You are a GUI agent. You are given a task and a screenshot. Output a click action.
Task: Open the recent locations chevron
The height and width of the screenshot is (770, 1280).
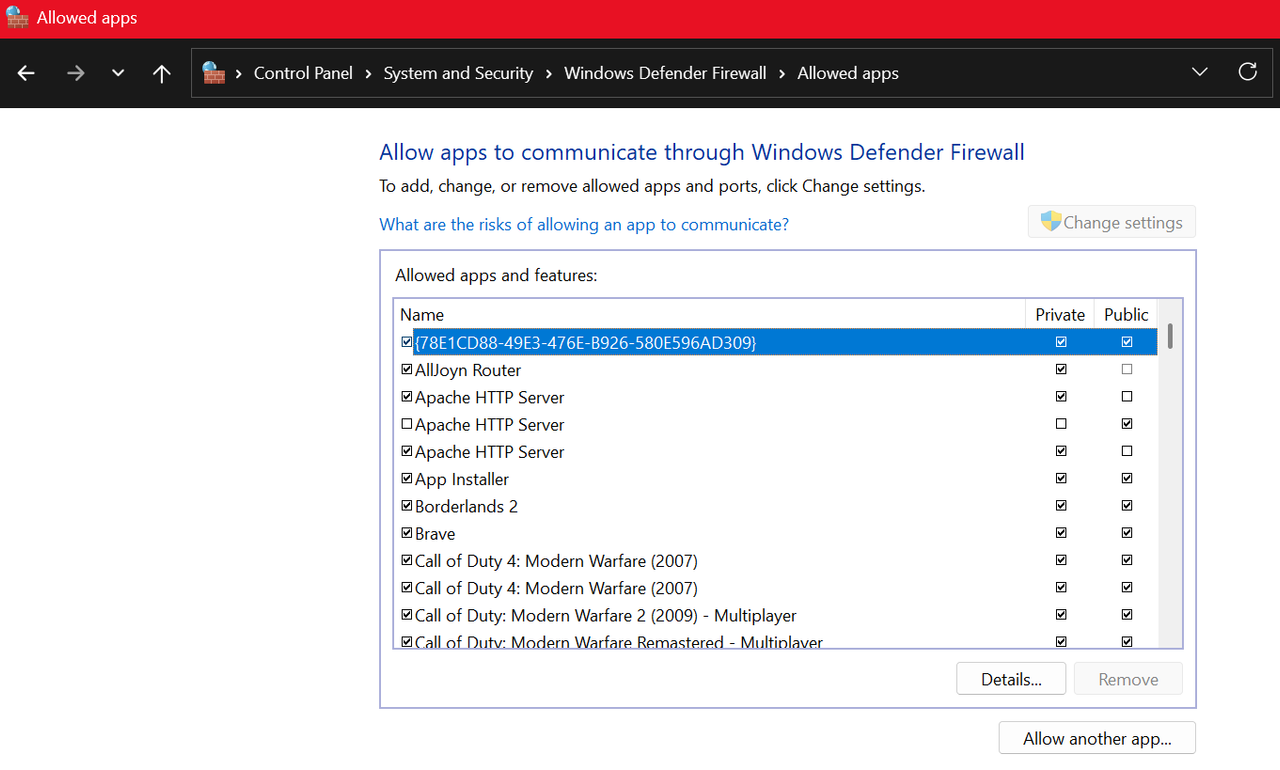click(x=118, y=73)
